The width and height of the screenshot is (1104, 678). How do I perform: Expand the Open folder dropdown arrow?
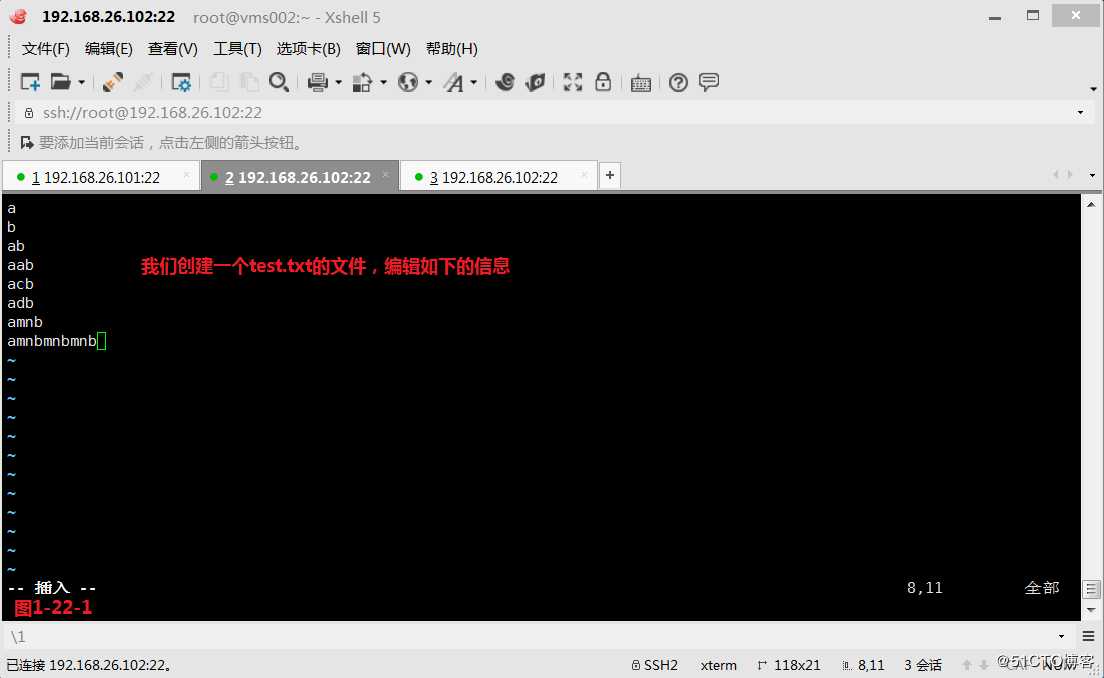click(x=82, y=82)
